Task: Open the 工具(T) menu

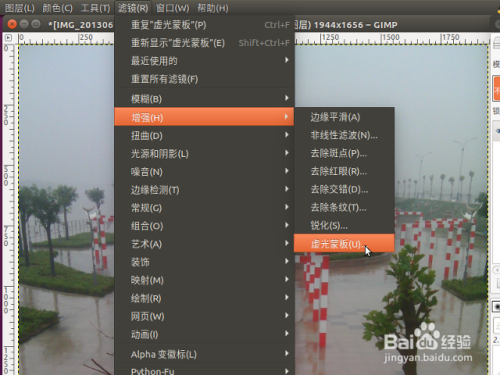Action: click(95, 8)
